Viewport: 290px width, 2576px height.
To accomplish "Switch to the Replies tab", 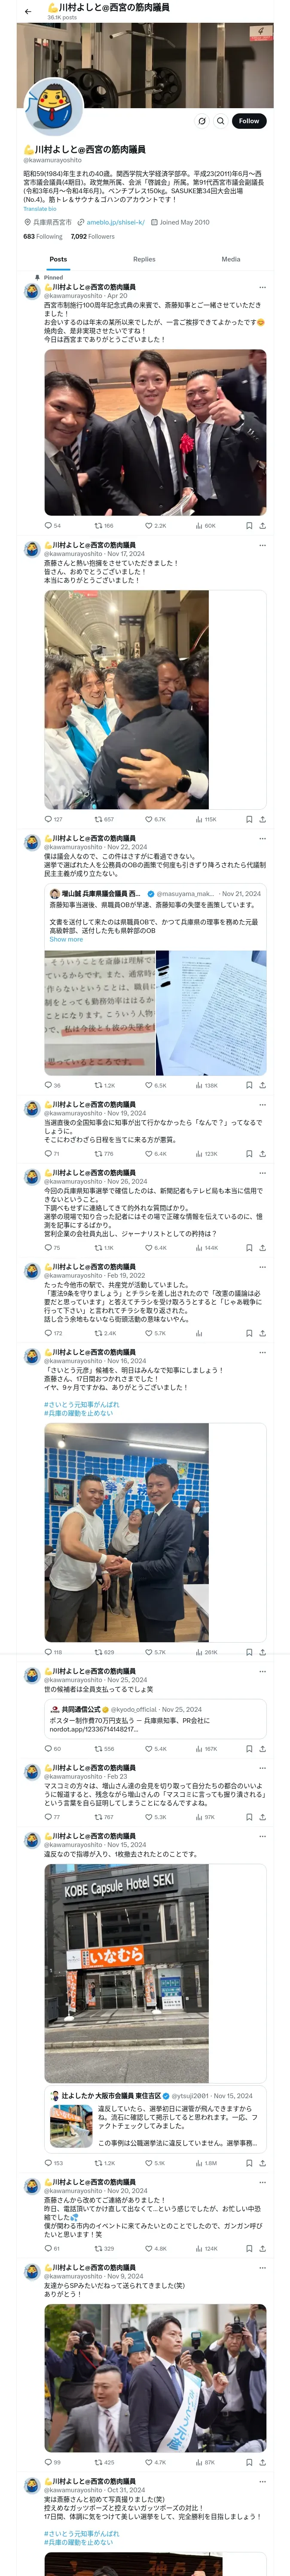I will 144,259.
